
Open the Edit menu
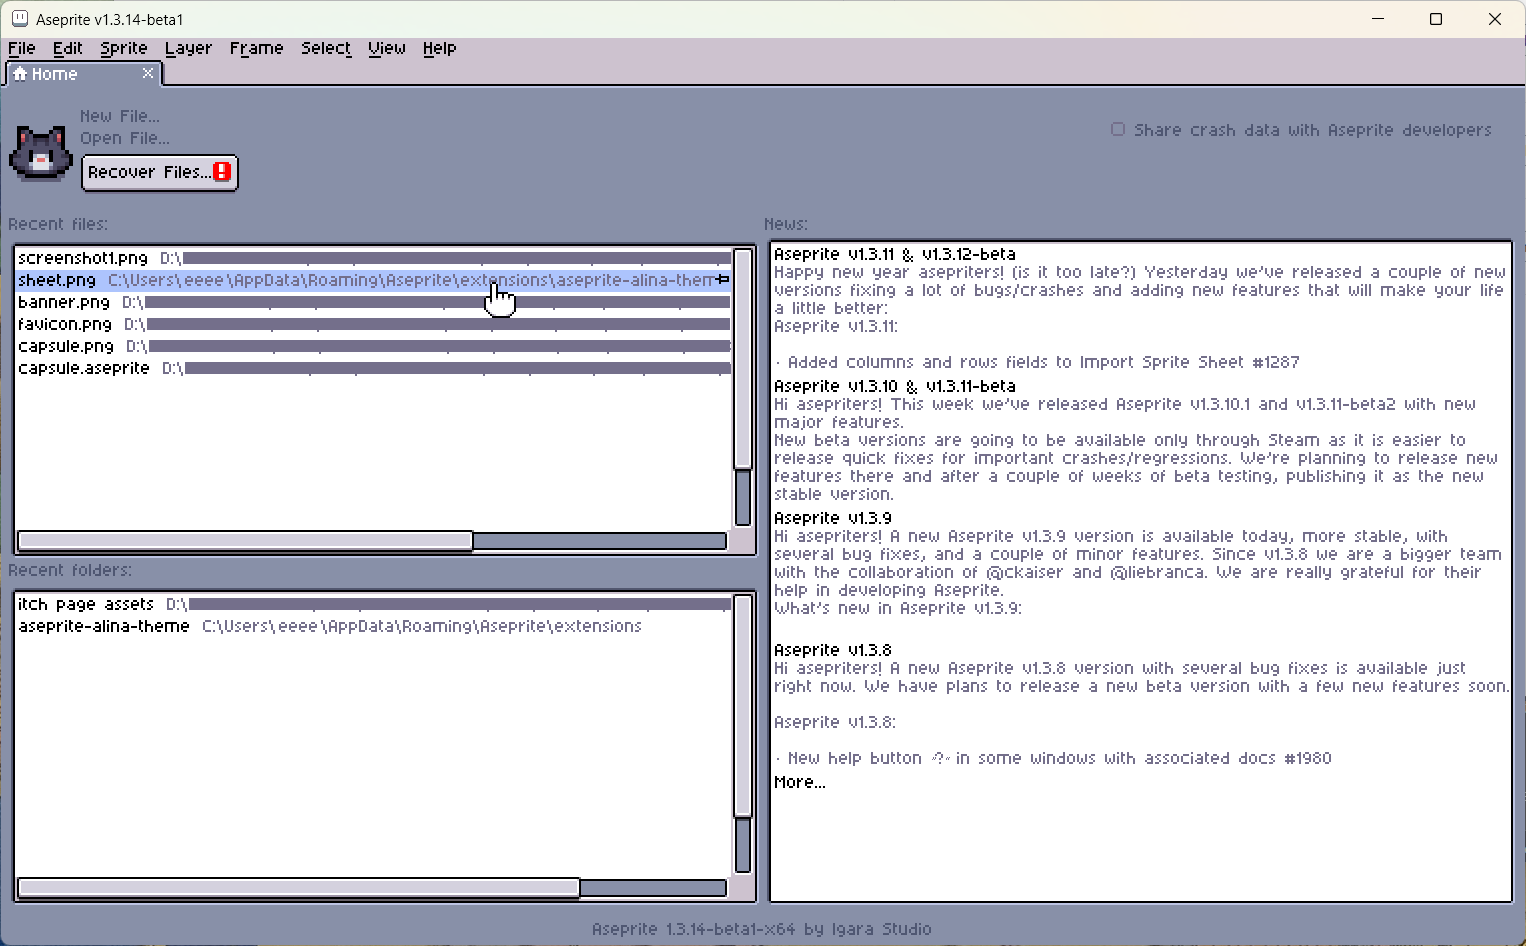click(68, 48)
